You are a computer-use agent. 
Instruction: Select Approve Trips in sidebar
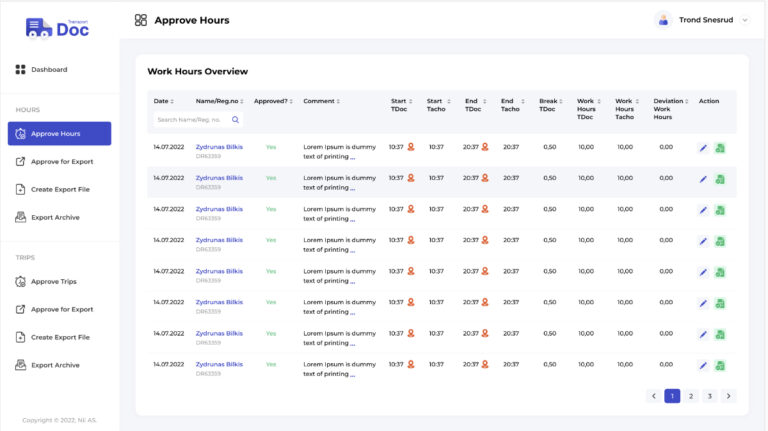tap(53, 282)
